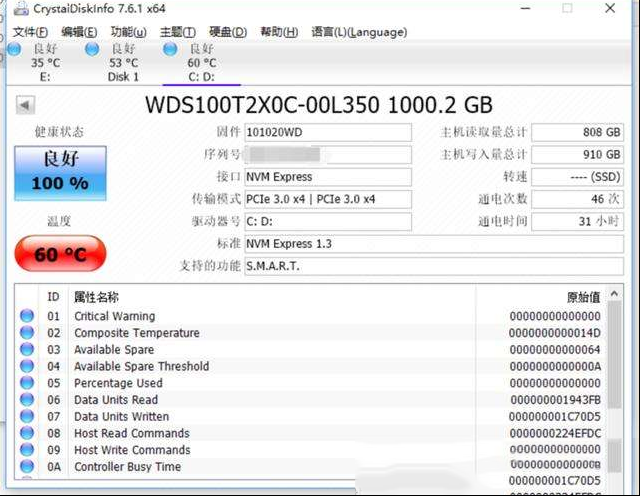Click the power on count 46 次
The width and height of the screenshot is (640, 496).
578,199
